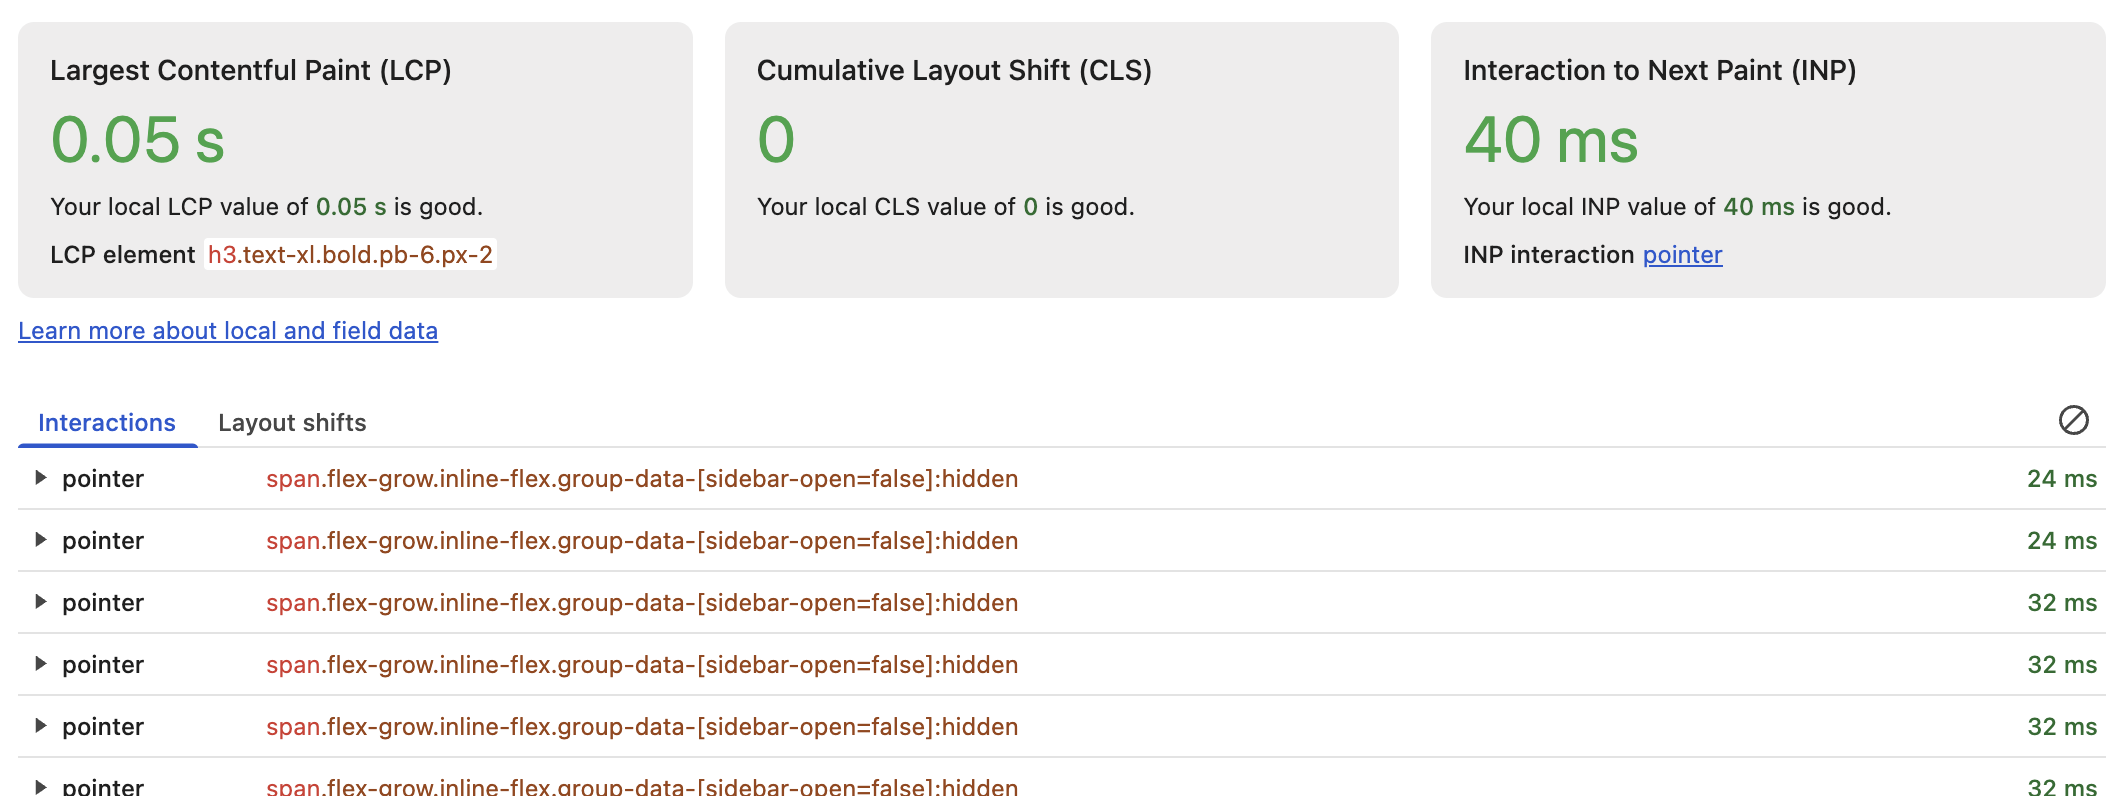Switch to the Layout shifts tab

click(x=292, y=423)
